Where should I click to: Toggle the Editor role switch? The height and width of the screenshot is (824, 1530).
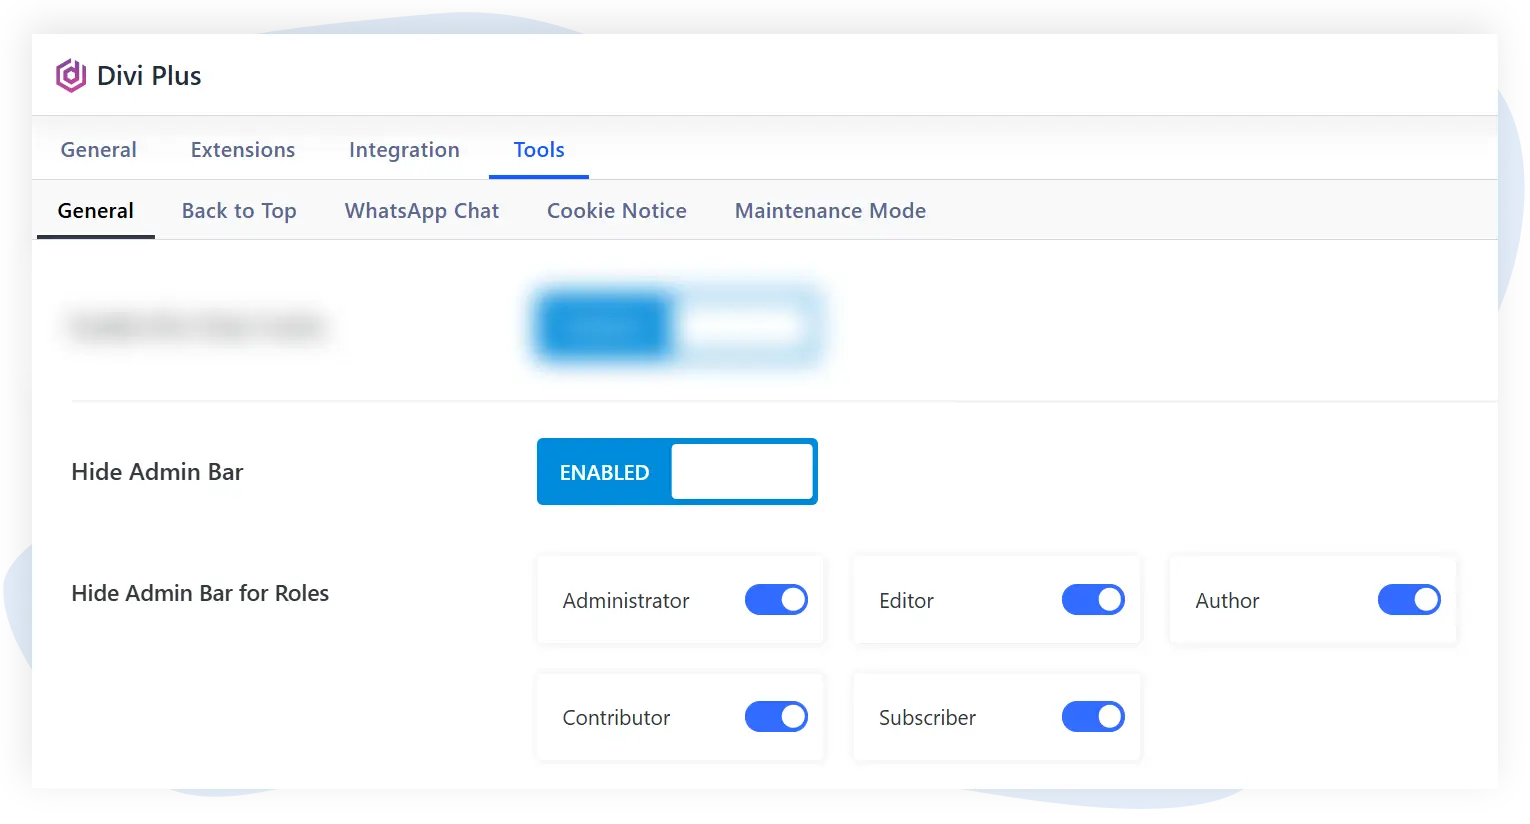click(x=1093, y=600)
